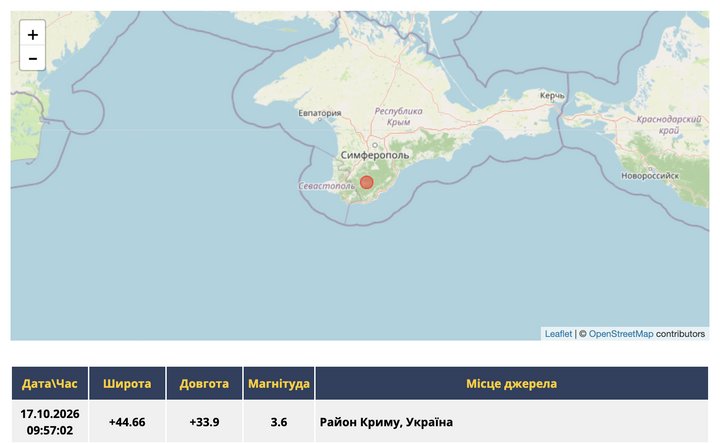Click the Керчь city label

tap(552, 95)
